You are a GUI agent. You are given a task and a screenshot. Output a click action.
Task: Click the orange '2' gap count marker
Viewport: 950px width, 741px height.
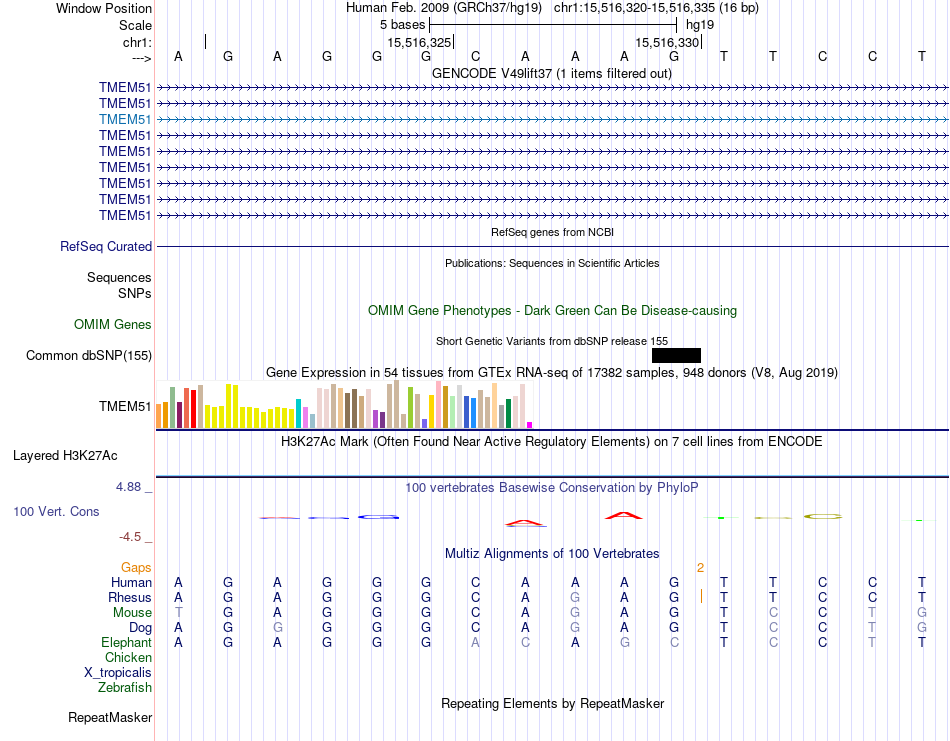700,568
